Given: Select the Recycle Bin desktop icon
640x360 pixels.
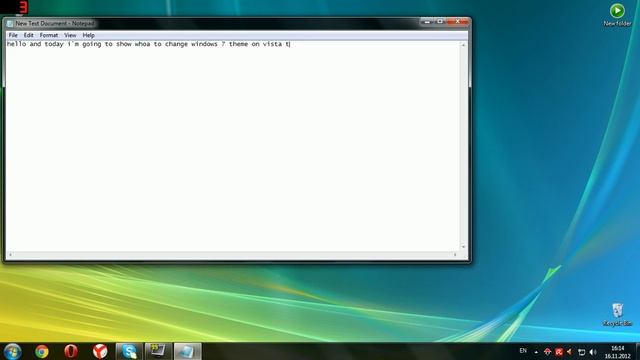Looking at the screenshot, I should (617, 314).
